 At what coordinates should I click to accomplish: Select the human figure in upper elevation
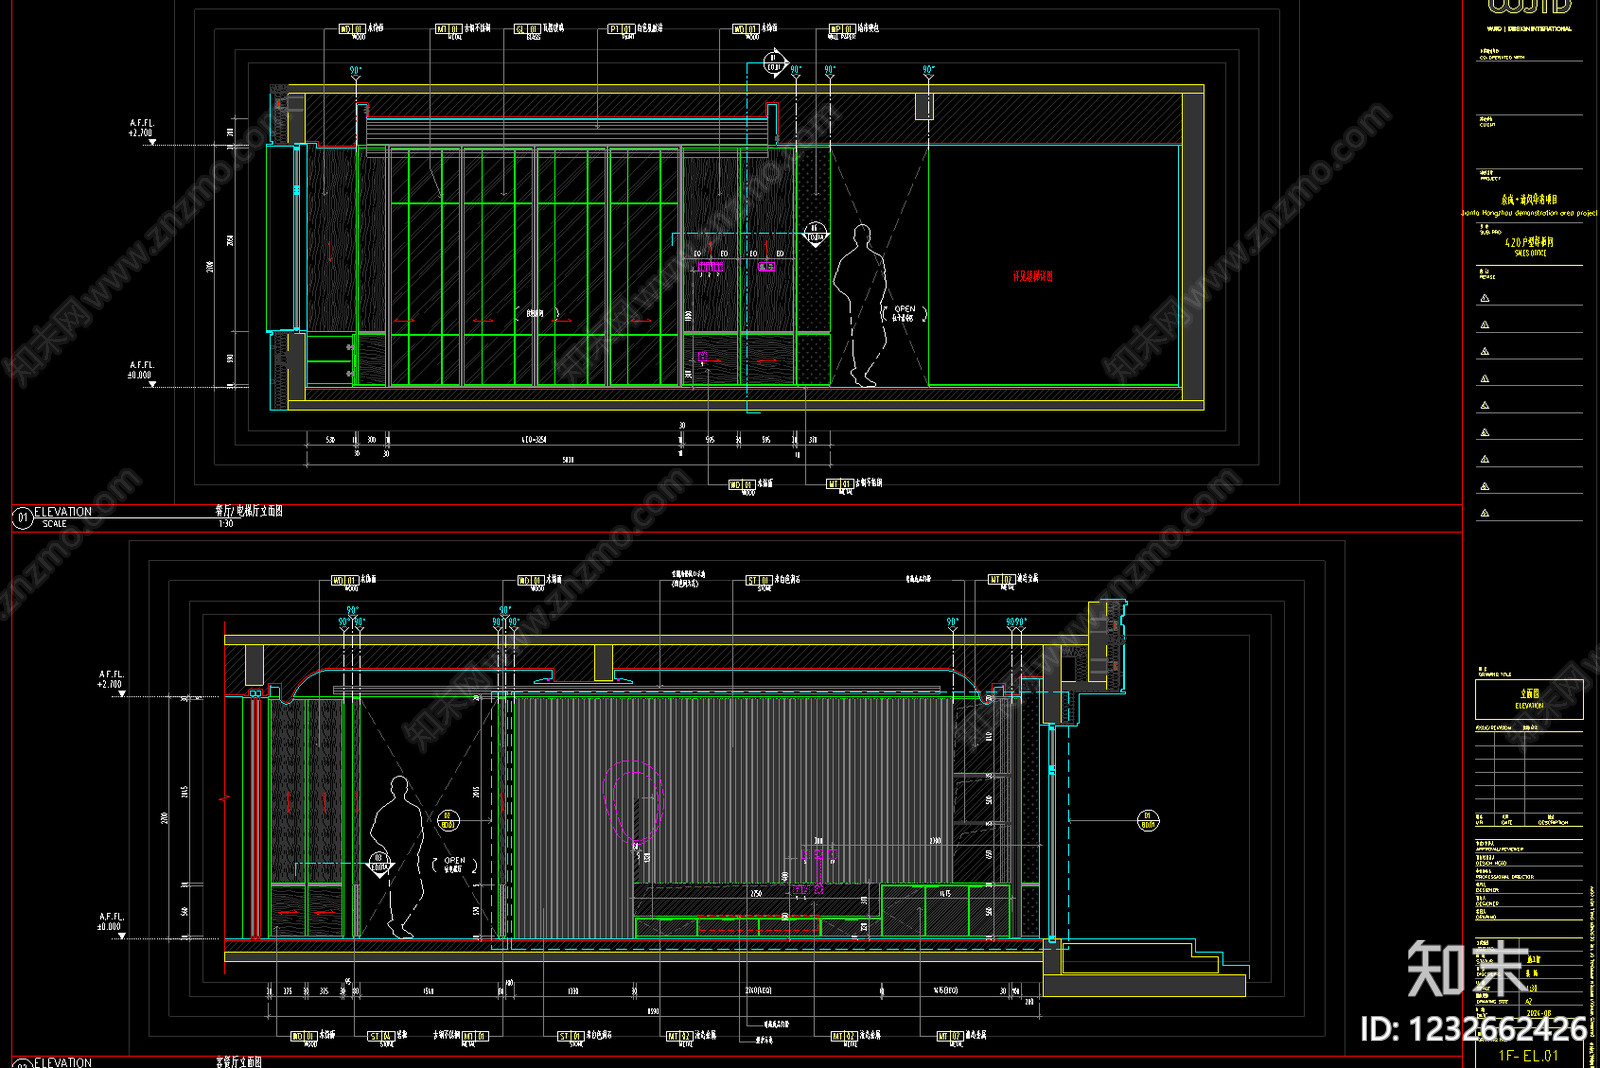[x=860, y=306]
